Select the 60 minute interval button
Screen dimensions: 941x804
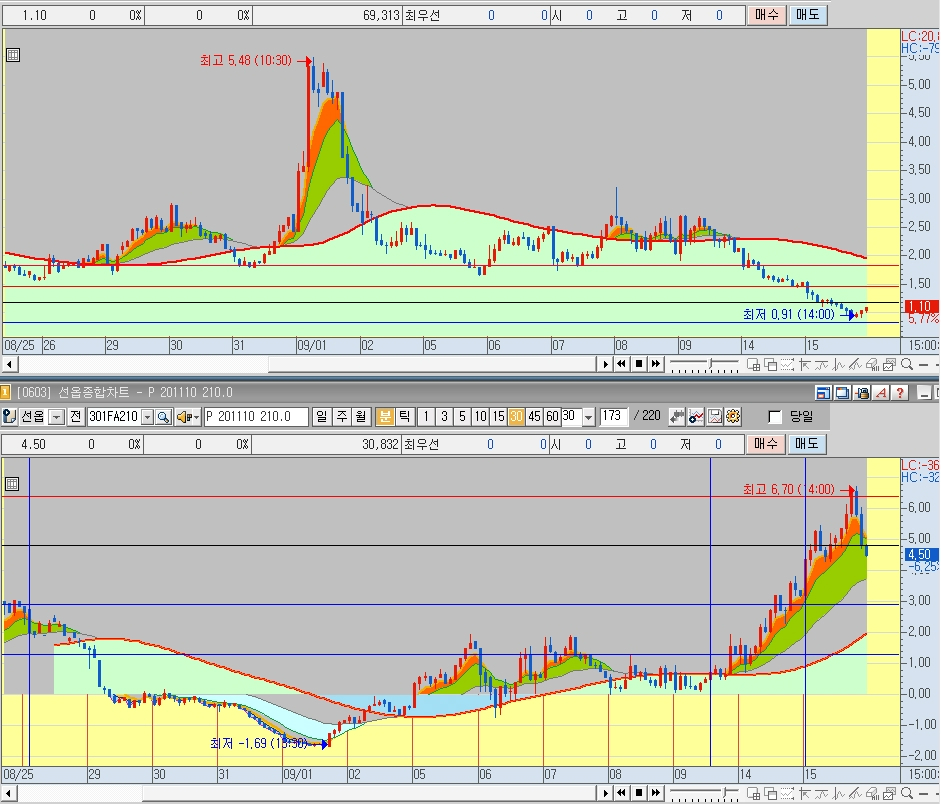coord(552,416)
